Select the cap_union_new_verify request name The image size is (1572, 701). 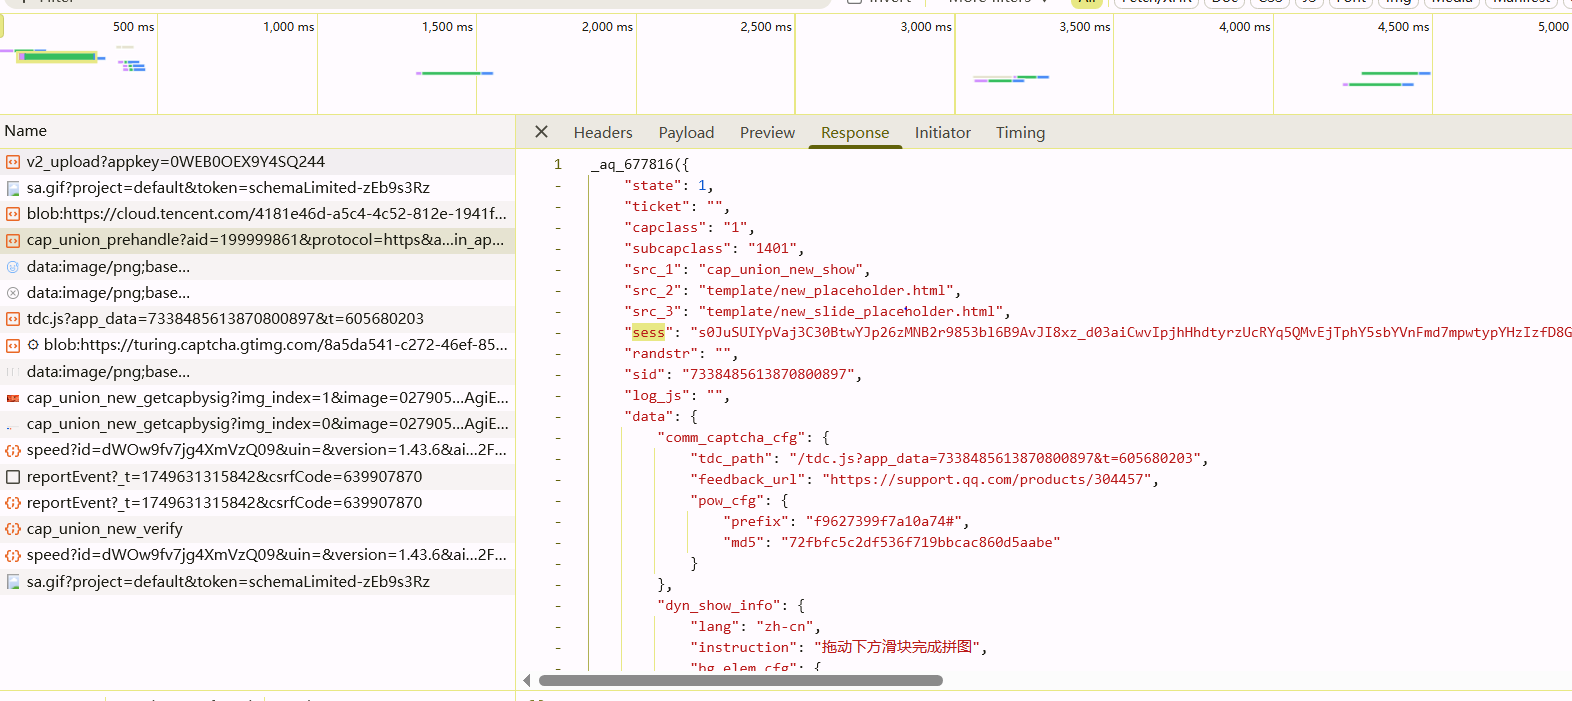[x=105, y=529]
